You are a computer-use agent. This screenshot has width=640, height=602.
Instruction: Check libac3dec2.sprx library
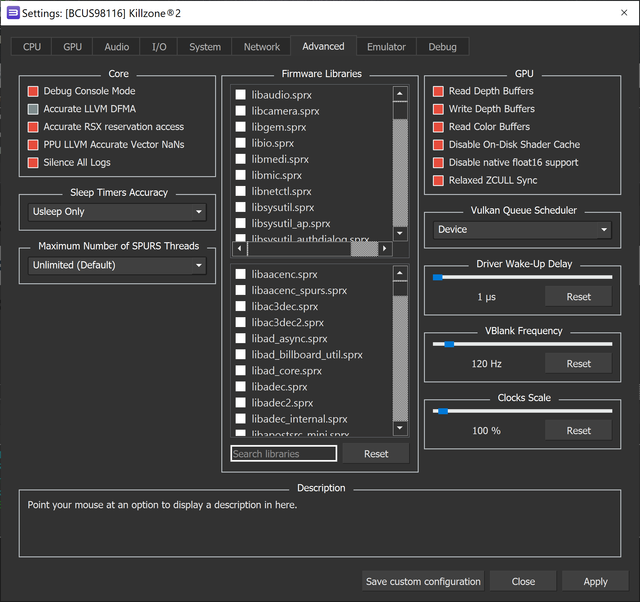[x=241, y=322]
